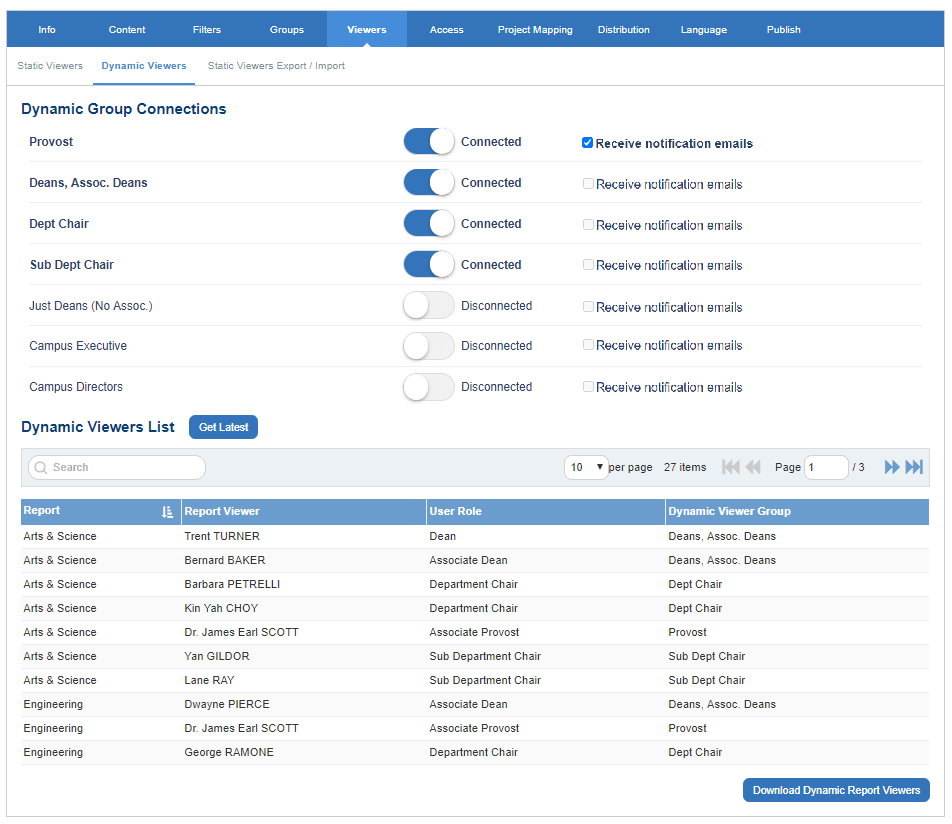Click the next page arrow icon
Image resolution: width=952 pixels, height=824 pixels.
(892, 467)
